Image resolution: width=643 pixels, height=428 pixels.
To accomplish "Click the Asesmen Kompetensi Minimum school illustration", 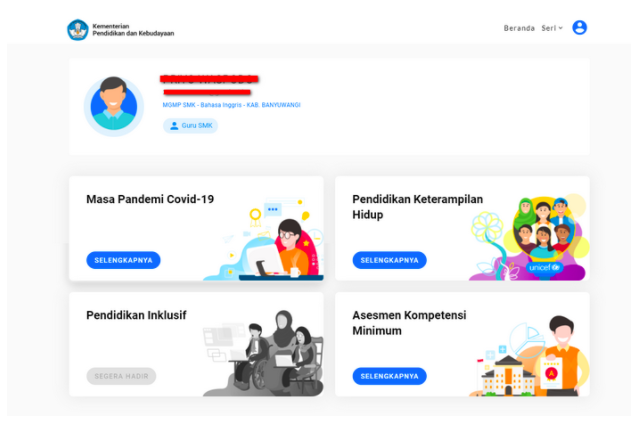I will point(507,376).
